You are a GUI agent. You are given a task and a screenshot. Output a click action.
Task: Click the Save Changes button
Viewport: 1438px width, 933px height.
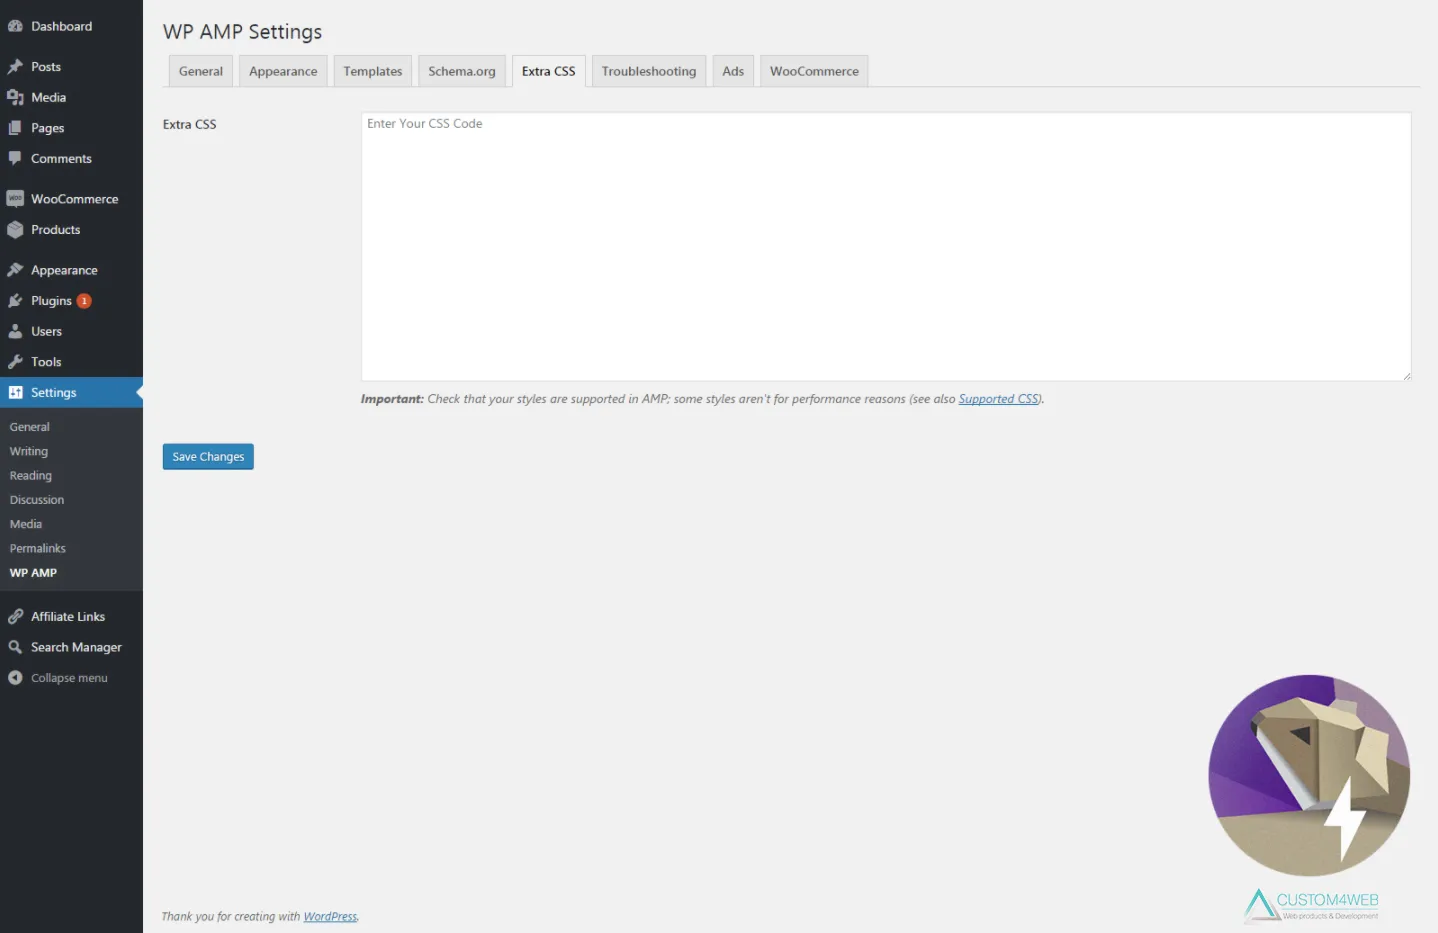(x=207, y=456)
